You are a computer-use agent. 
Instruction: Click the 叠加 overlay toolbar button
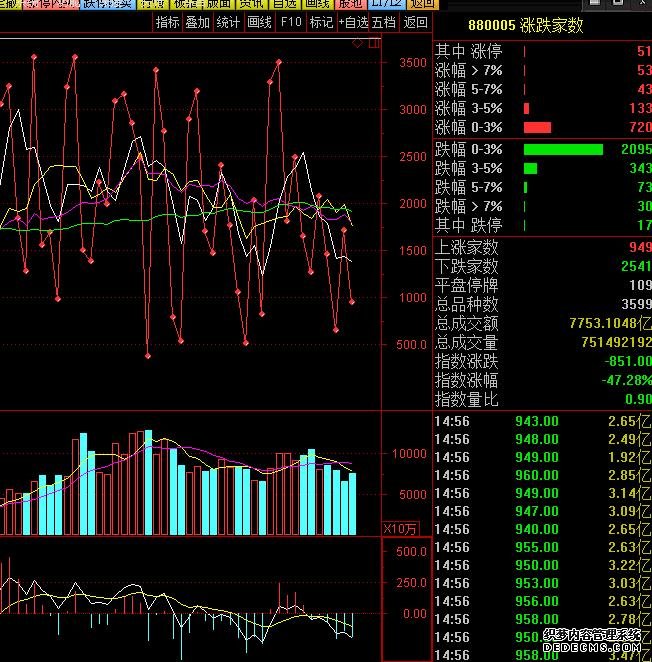pos(198,22)
